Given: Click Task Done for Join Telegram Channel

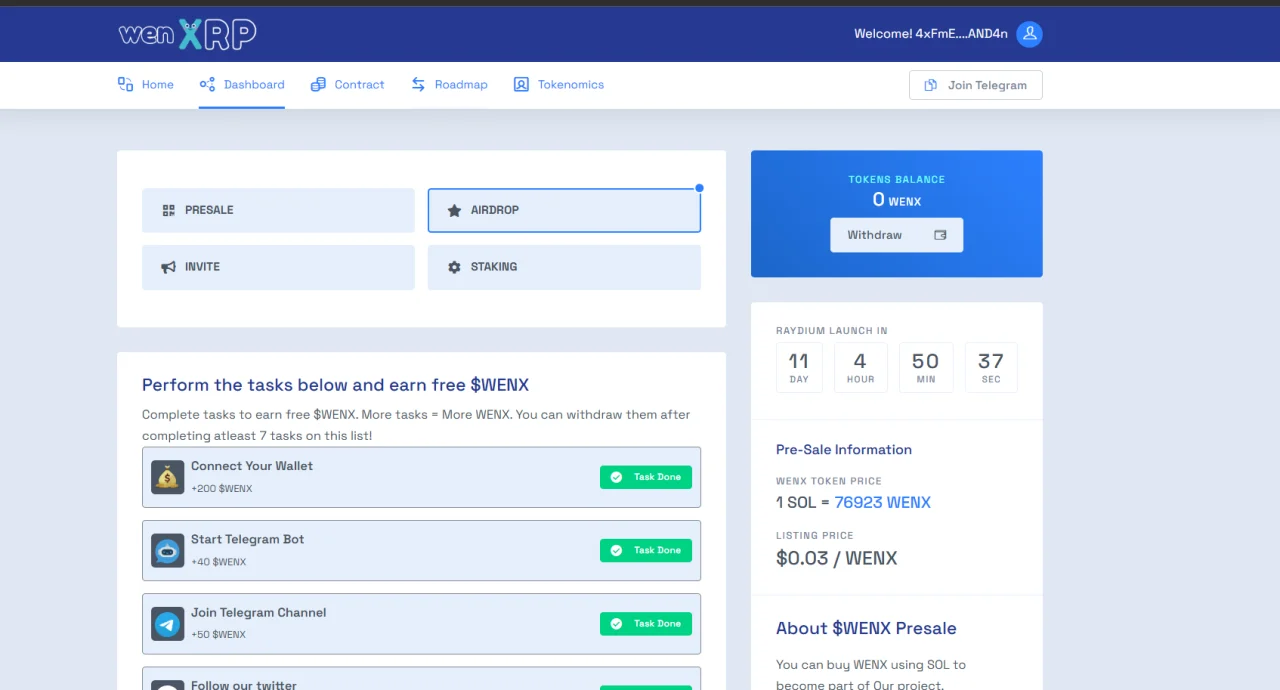Looking at the screenshot, I should click(x=646, y=623).
